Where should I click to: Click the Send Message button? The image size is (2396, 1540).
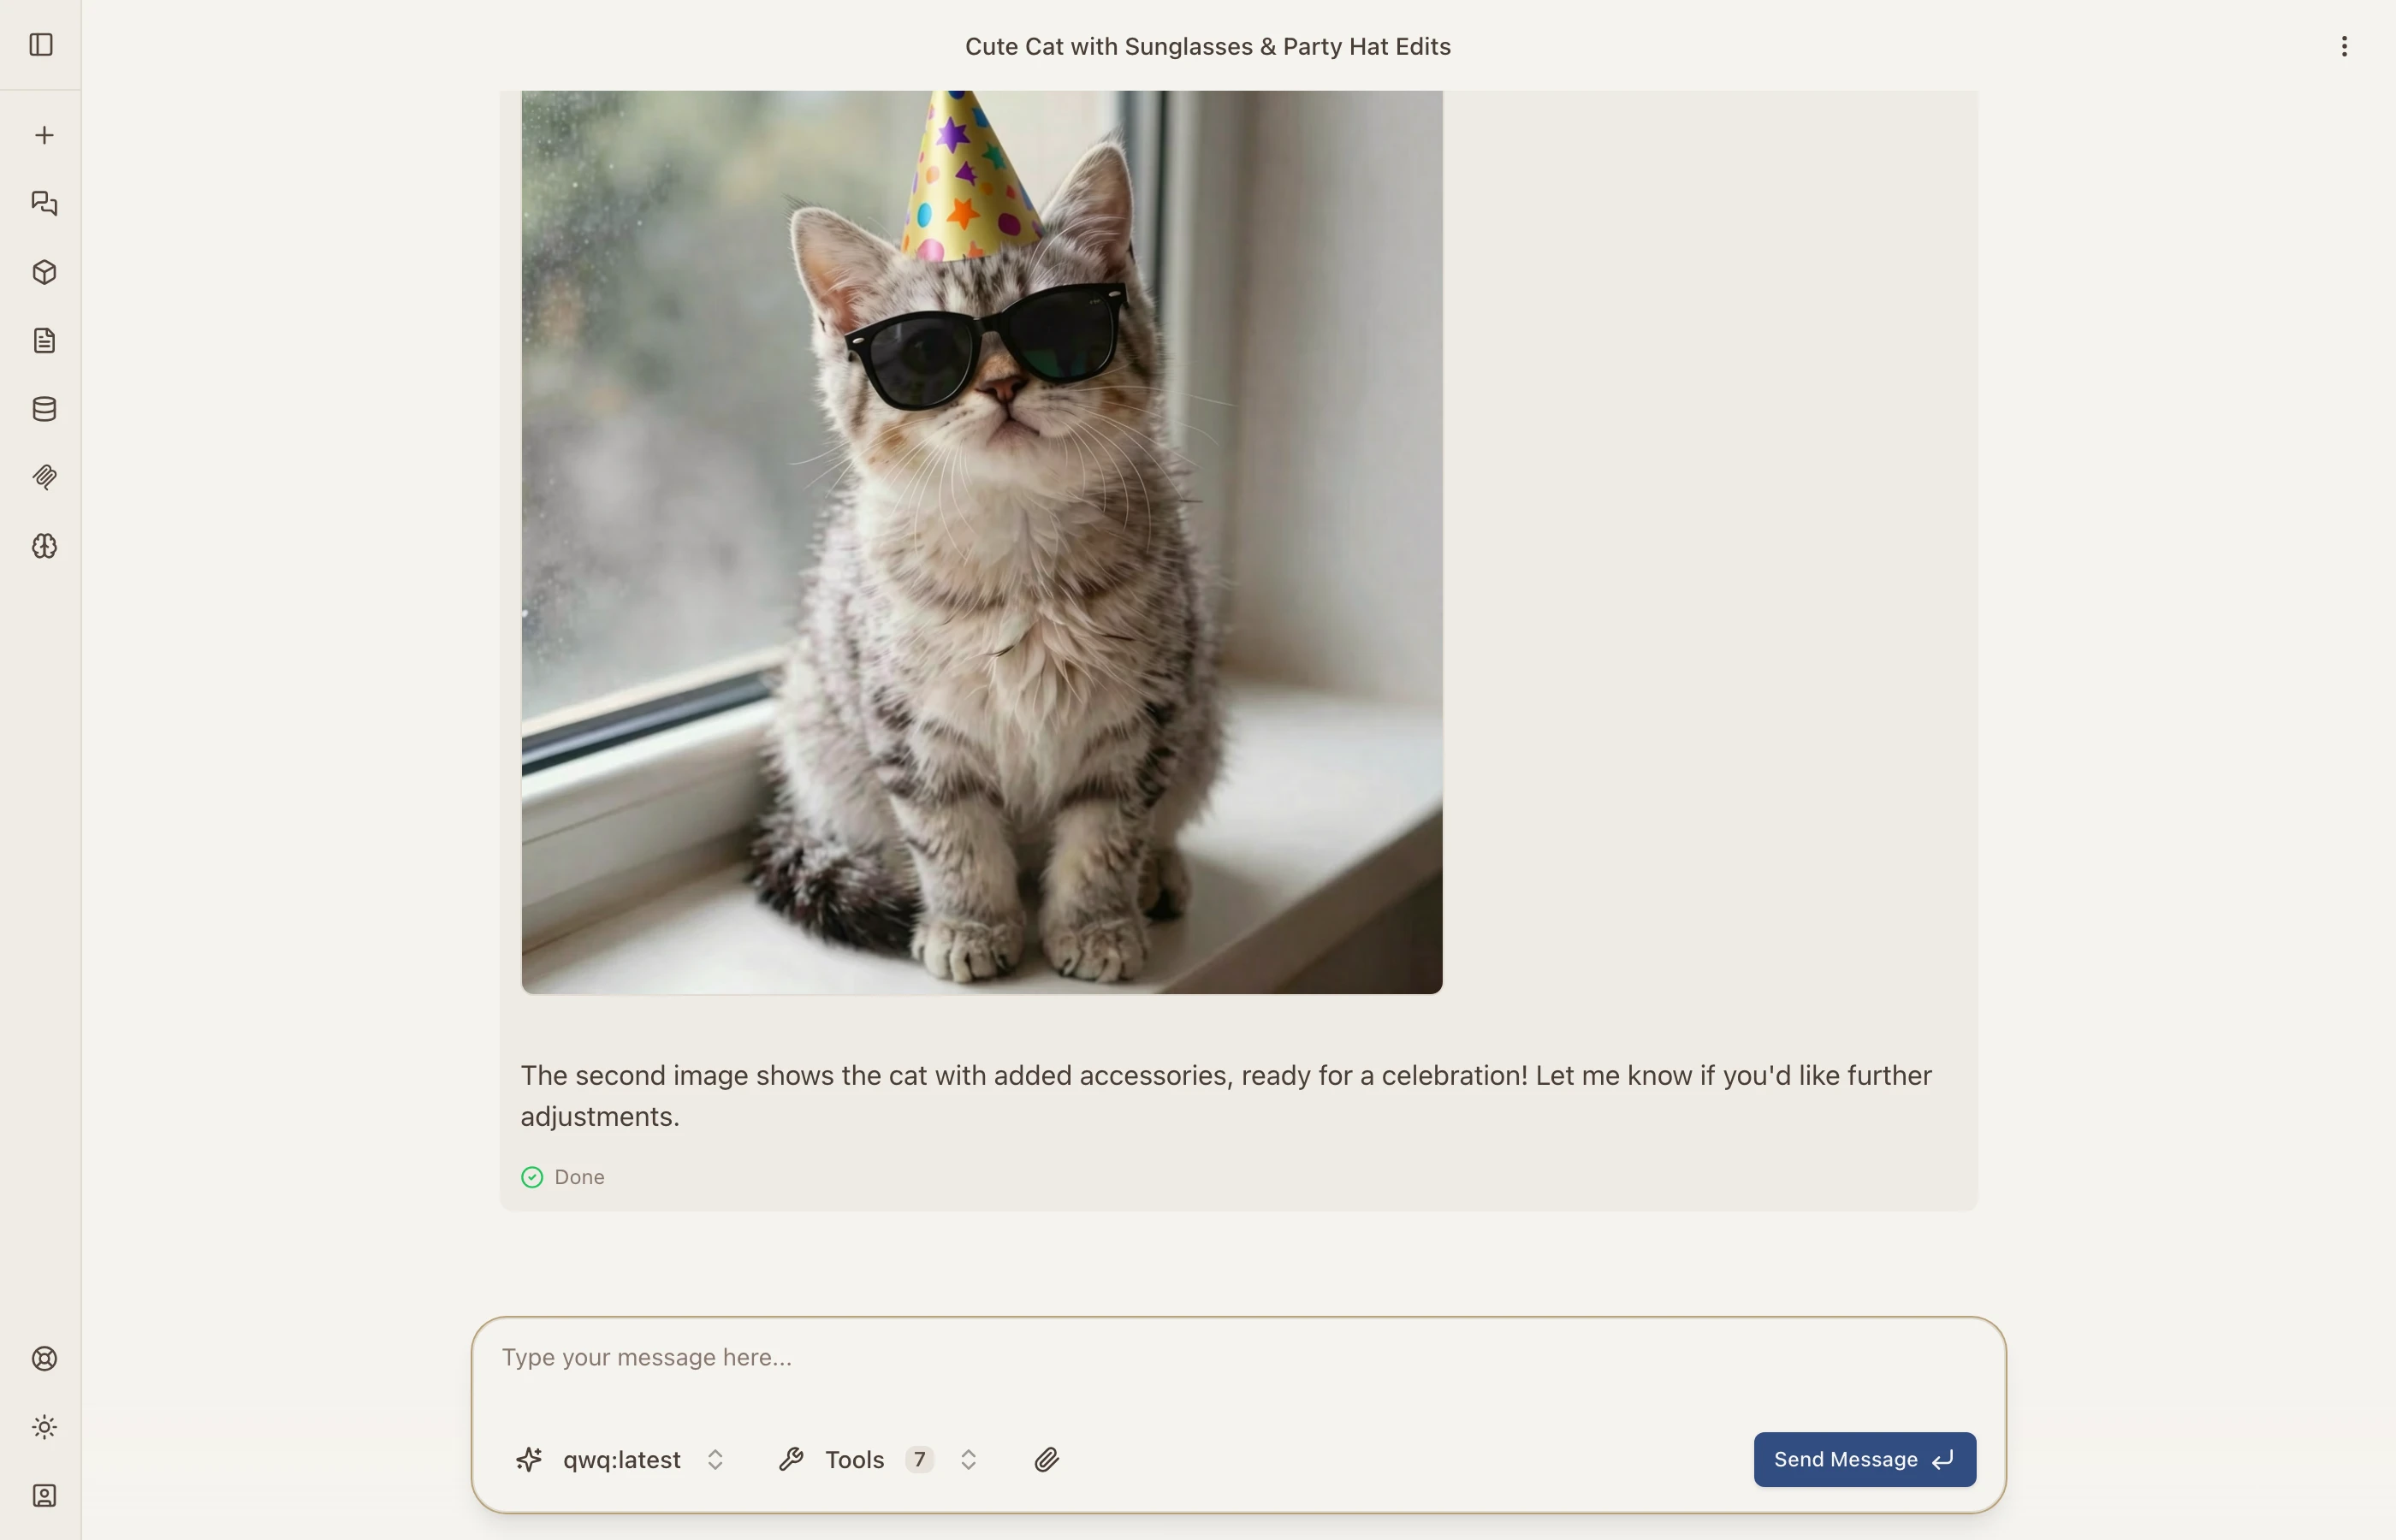1864,1460
